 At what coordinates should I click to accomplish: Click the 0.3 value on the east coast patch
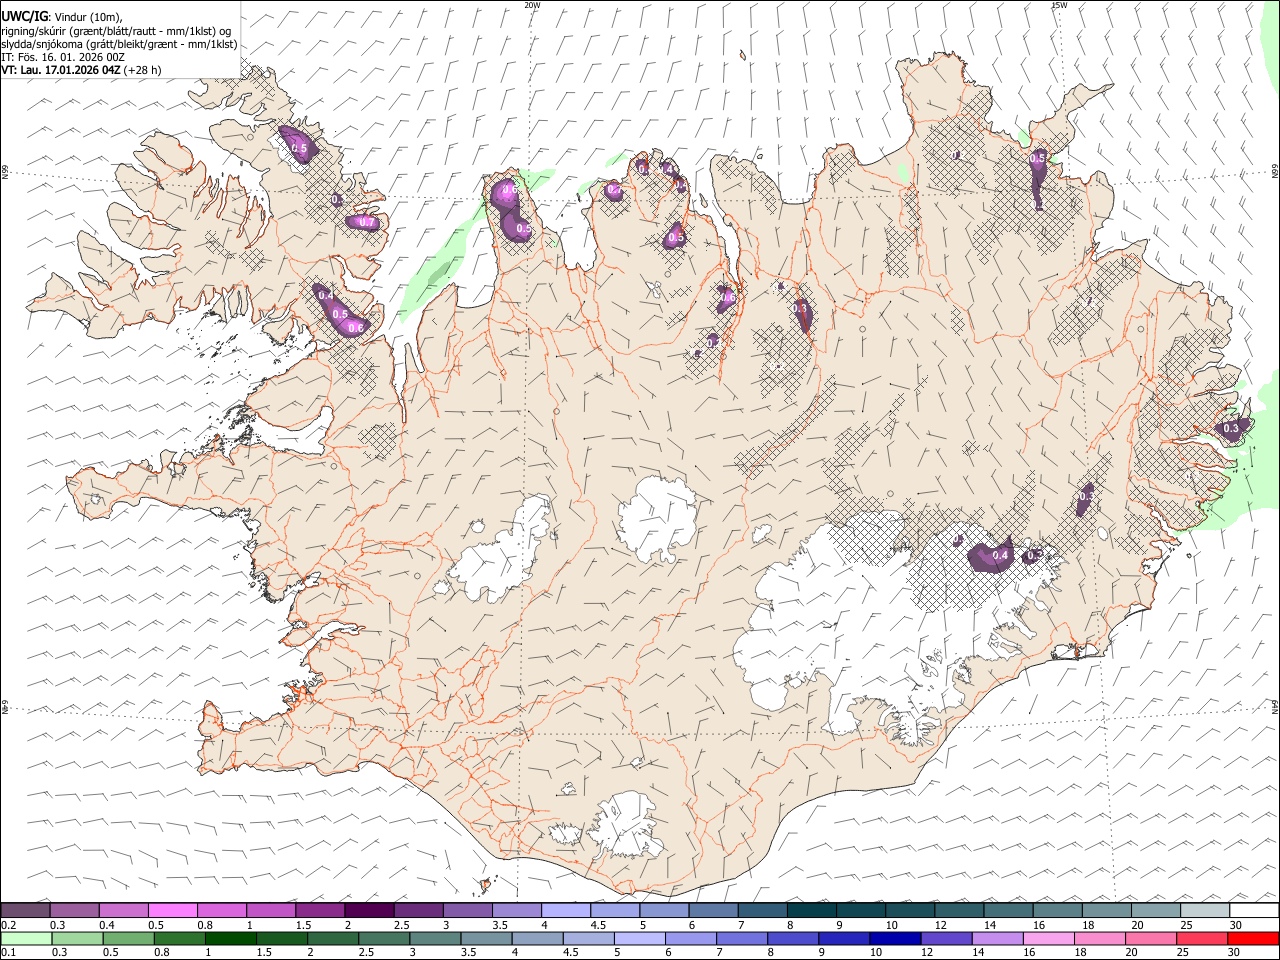click(1231, 428)
